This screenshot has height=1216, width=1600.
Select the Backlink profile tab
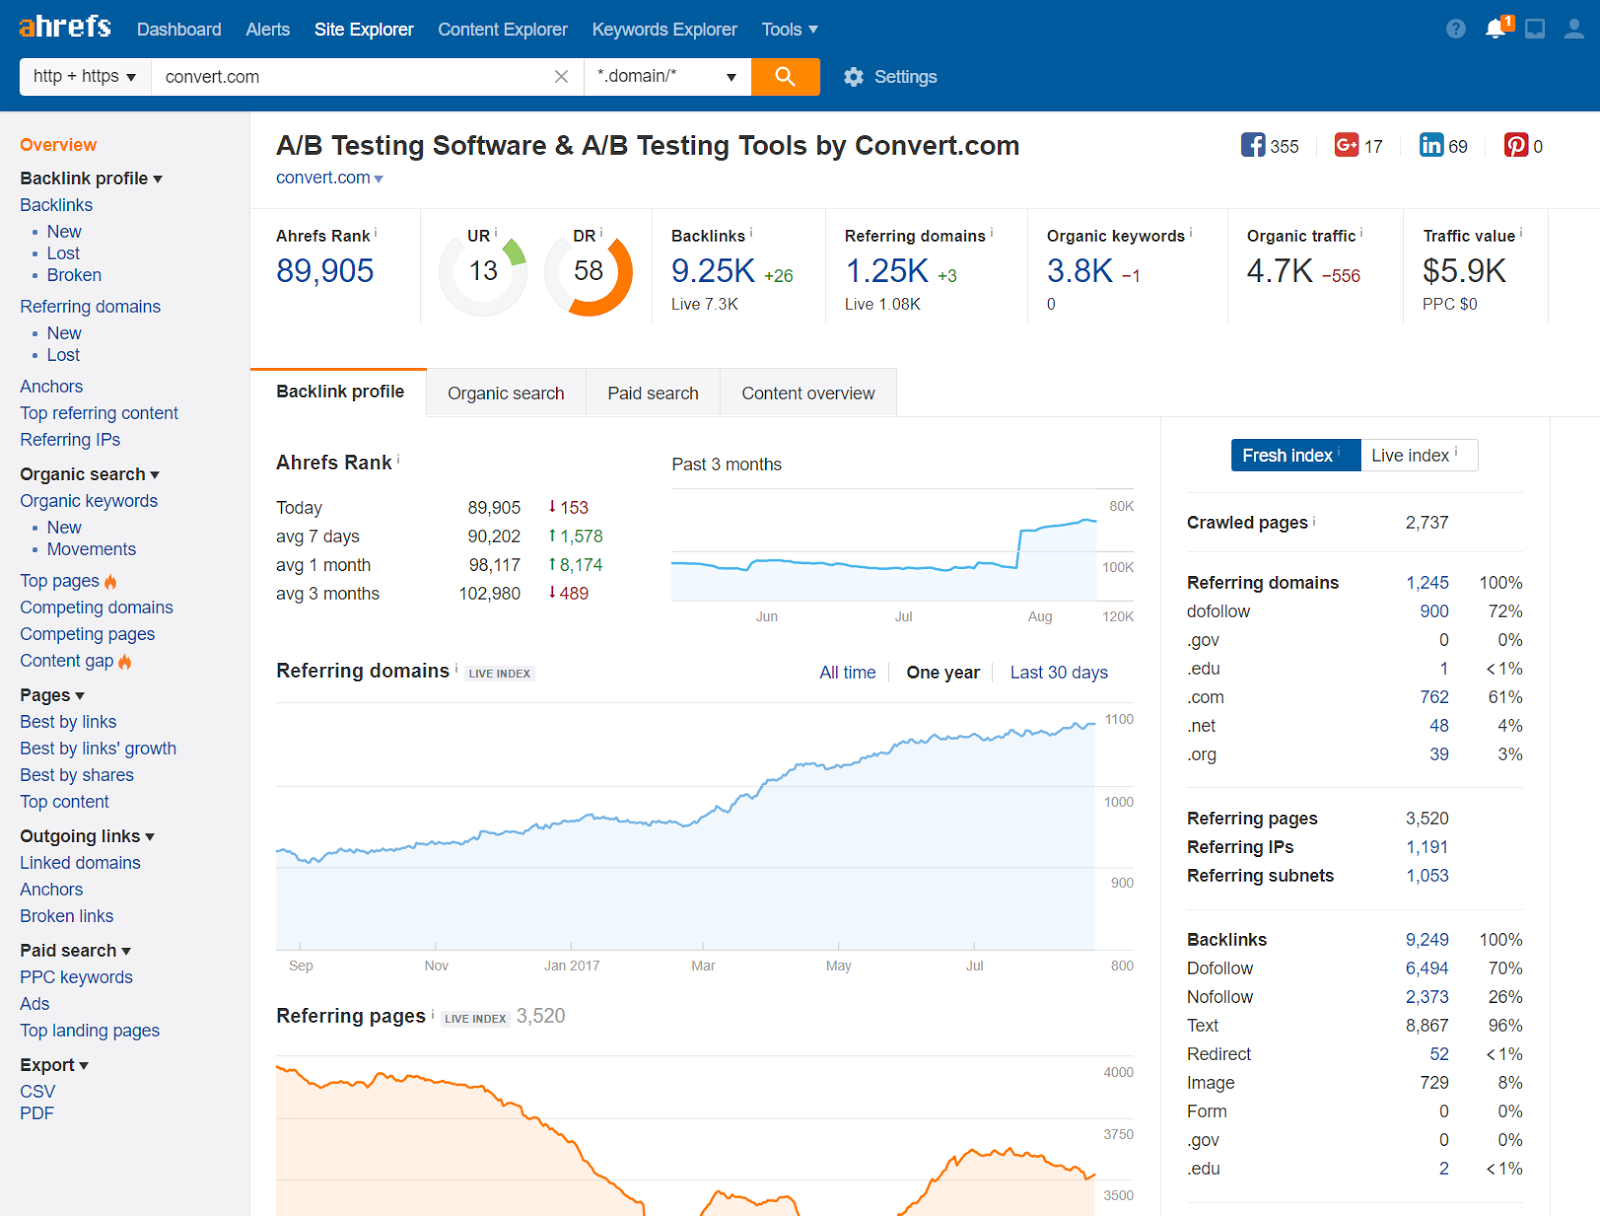pos(340,392)
